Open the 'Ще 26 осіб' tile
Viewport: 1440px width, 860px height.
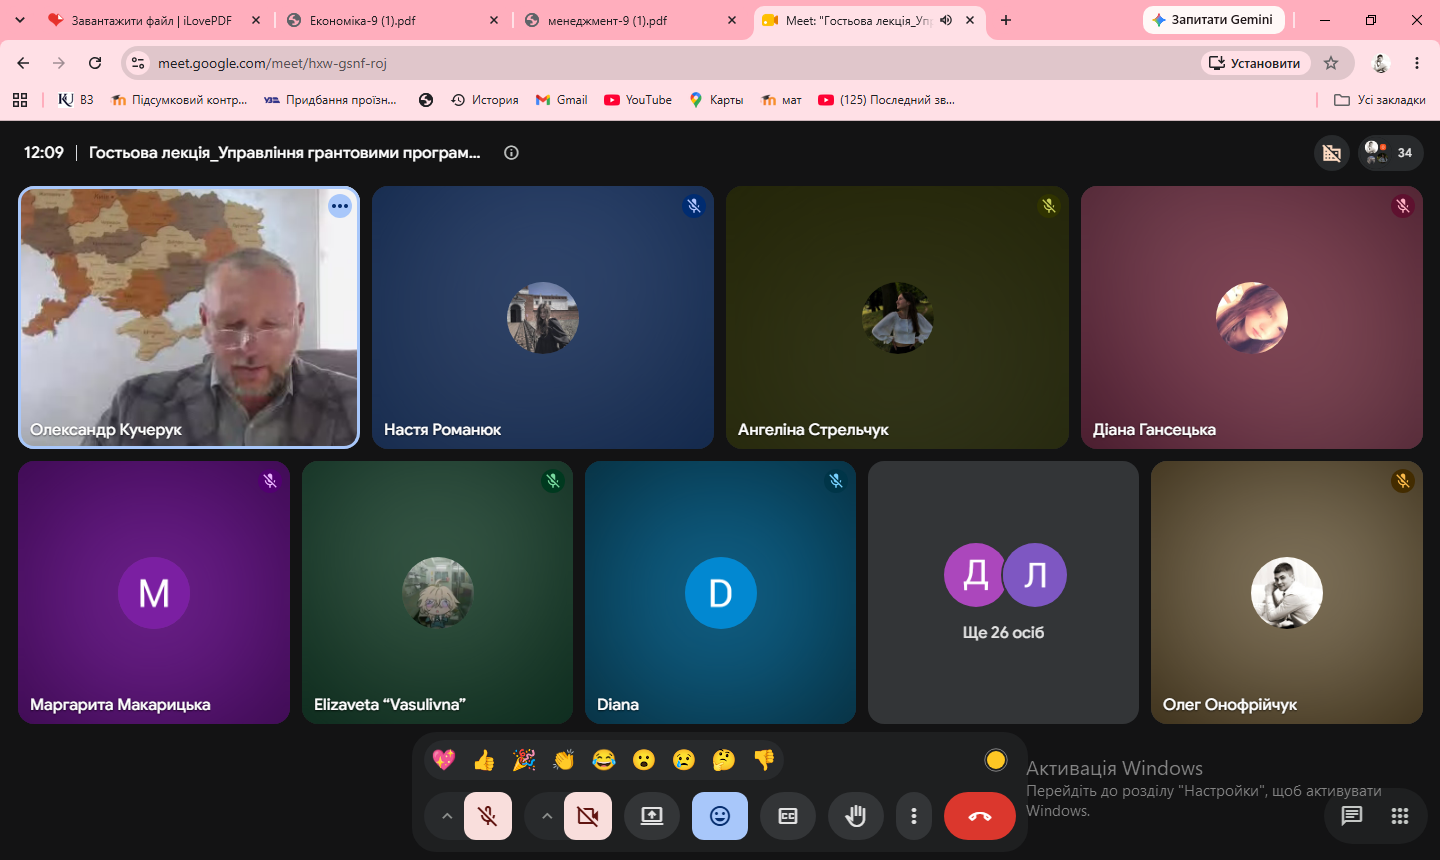(1003, 592)
